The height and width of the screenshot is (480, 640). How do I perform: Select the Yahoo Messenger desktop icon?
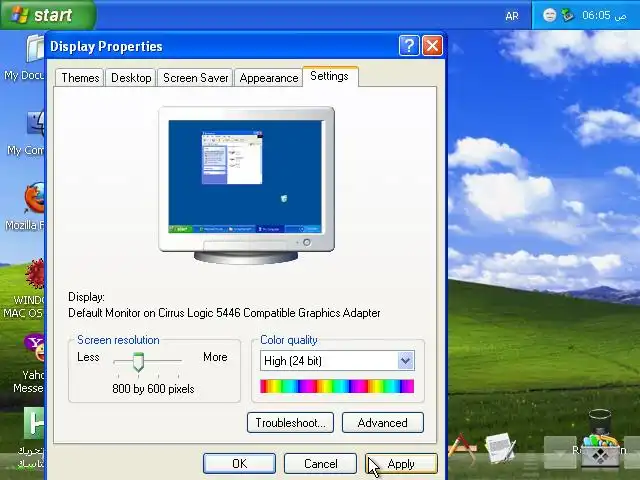click(x=29, y=363)
